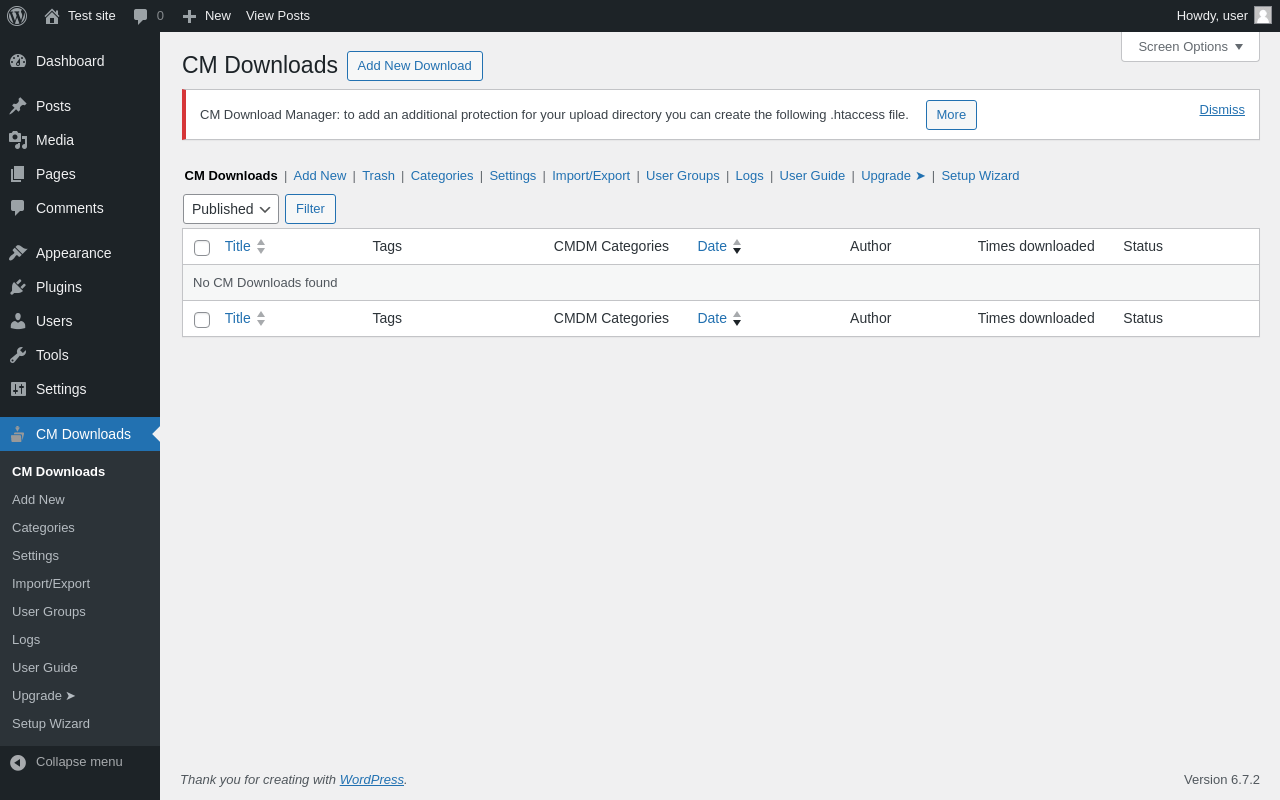
Task: Click the Comments speech bubble sidebar icon
Action: [18, 208]
